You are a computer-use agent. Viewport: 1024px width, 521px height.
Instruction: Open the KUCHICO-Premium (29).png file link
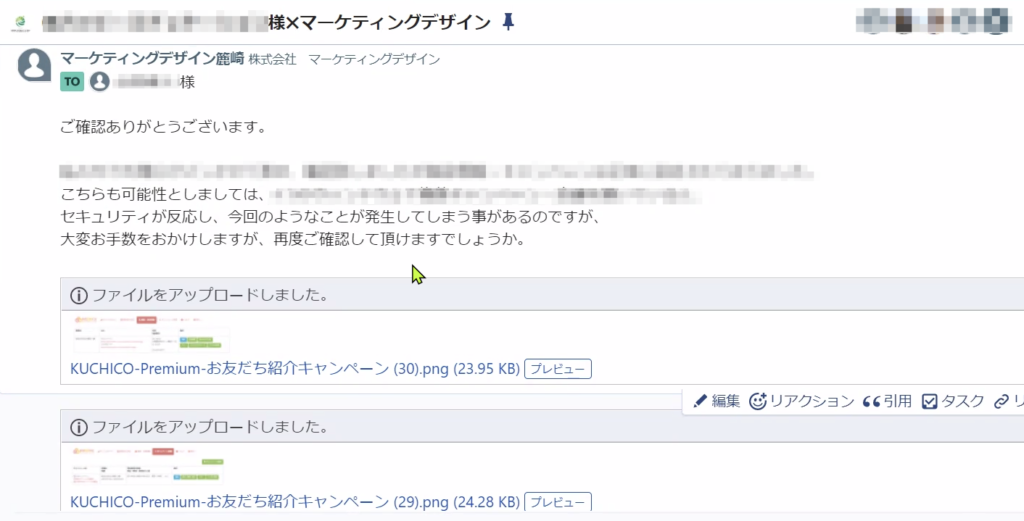pyautogui.click(x=295, y=502)
